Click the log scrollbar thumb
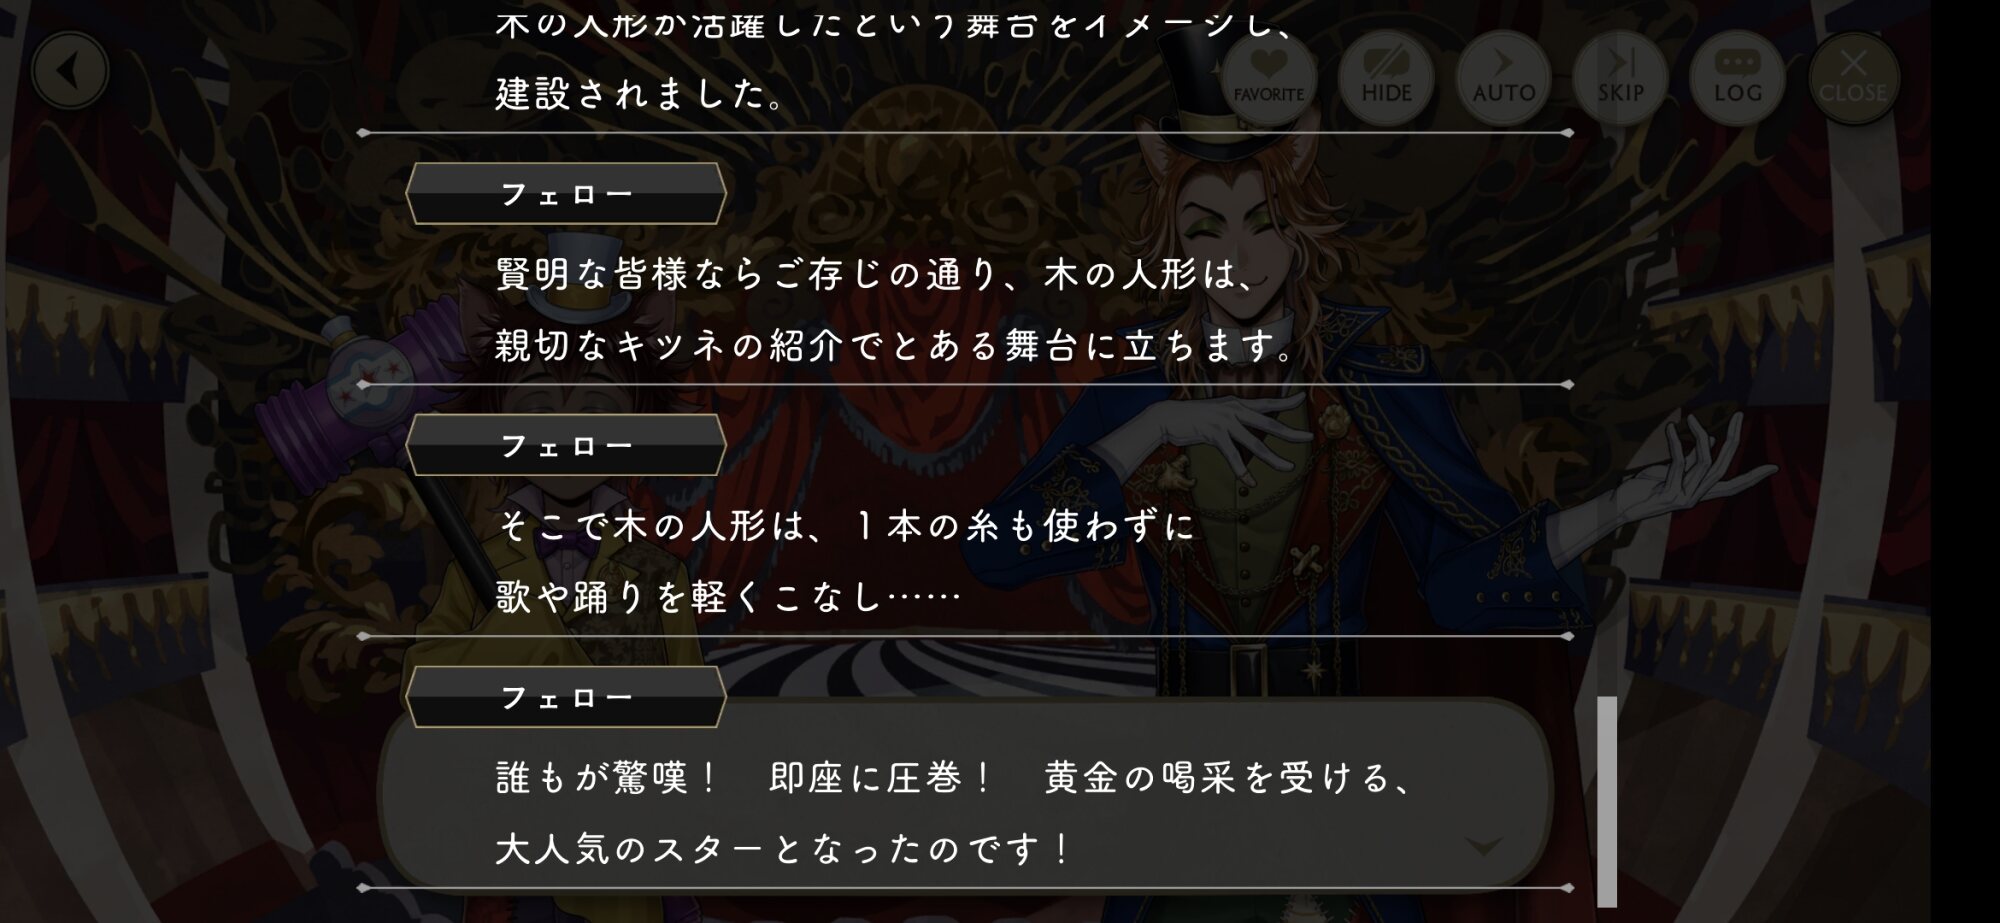The height and width of the screenshot is (923, 2000). click(1606, 800)
